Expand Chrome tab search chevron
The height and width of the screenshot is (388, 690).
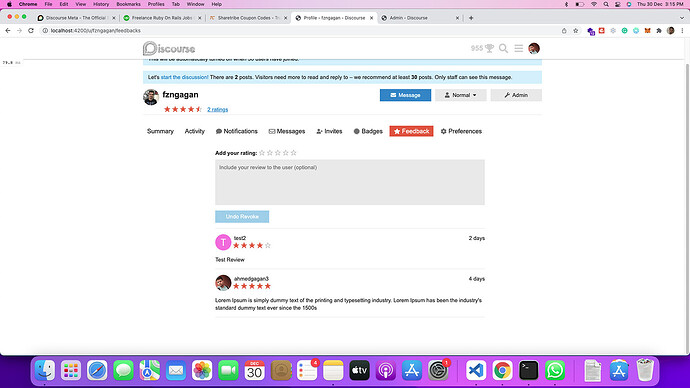tap(682, 18)
